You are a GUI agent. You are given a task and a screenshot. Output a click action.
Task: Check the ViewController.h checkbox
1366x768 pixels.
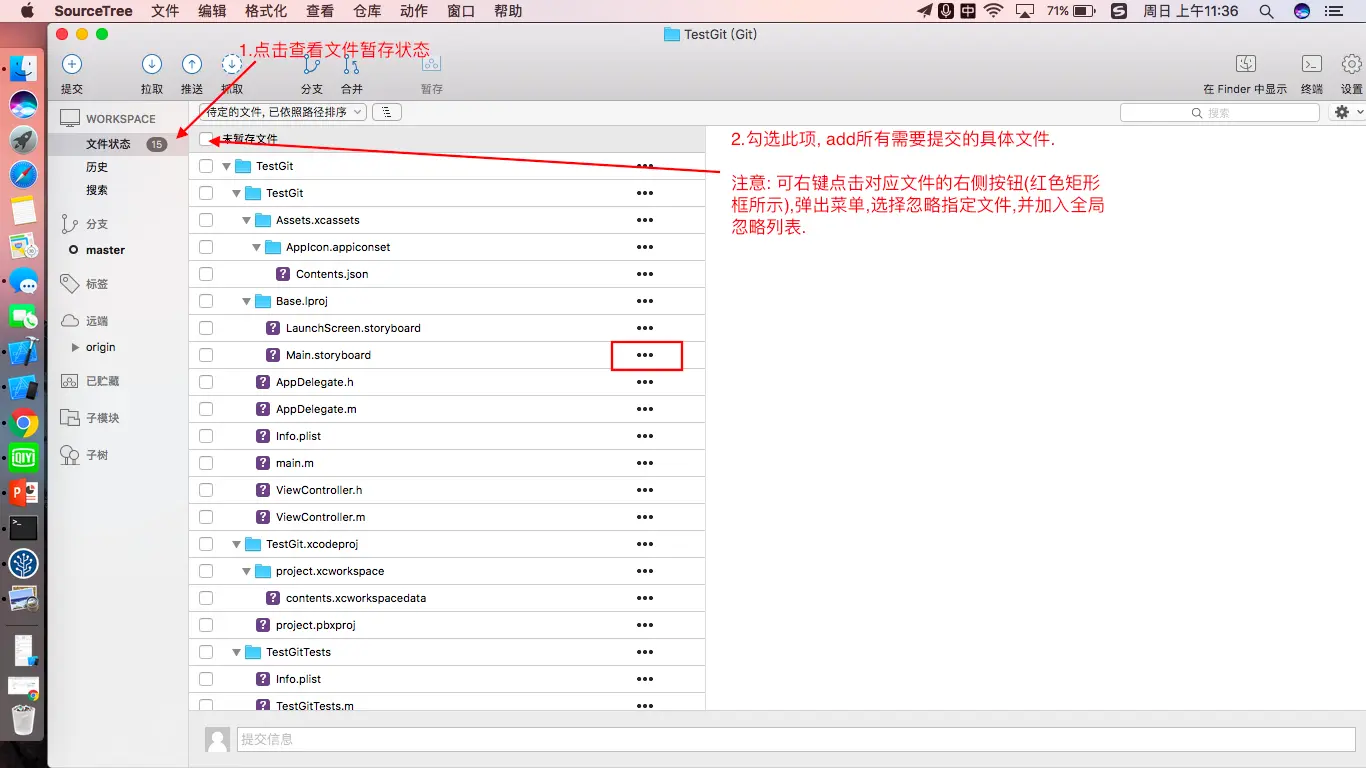point(206,490)
